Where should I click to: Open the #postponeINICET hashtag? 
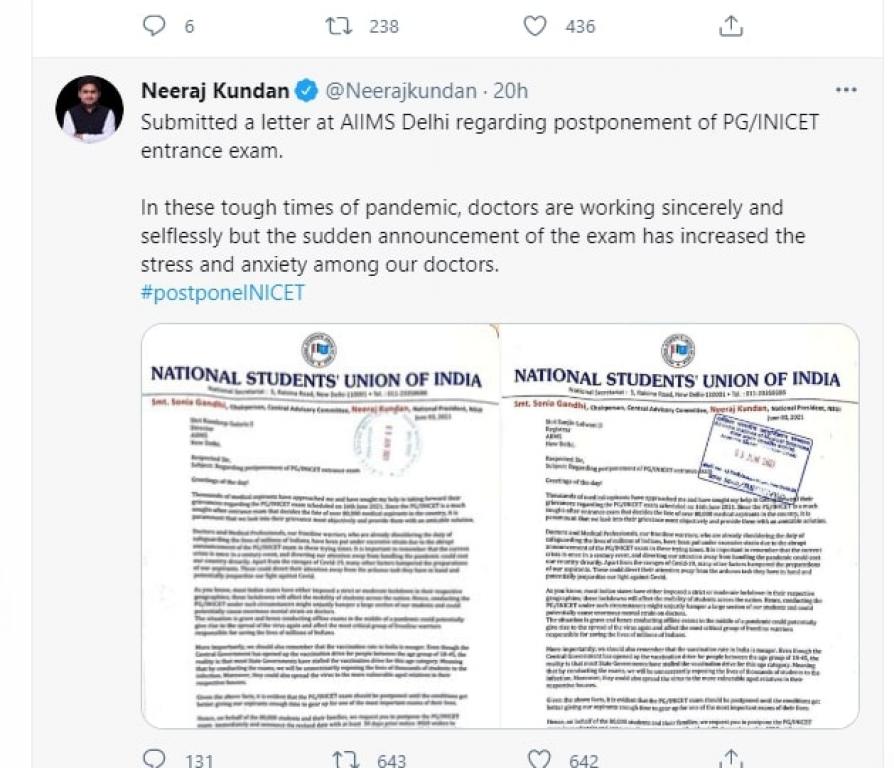(223, 293)
